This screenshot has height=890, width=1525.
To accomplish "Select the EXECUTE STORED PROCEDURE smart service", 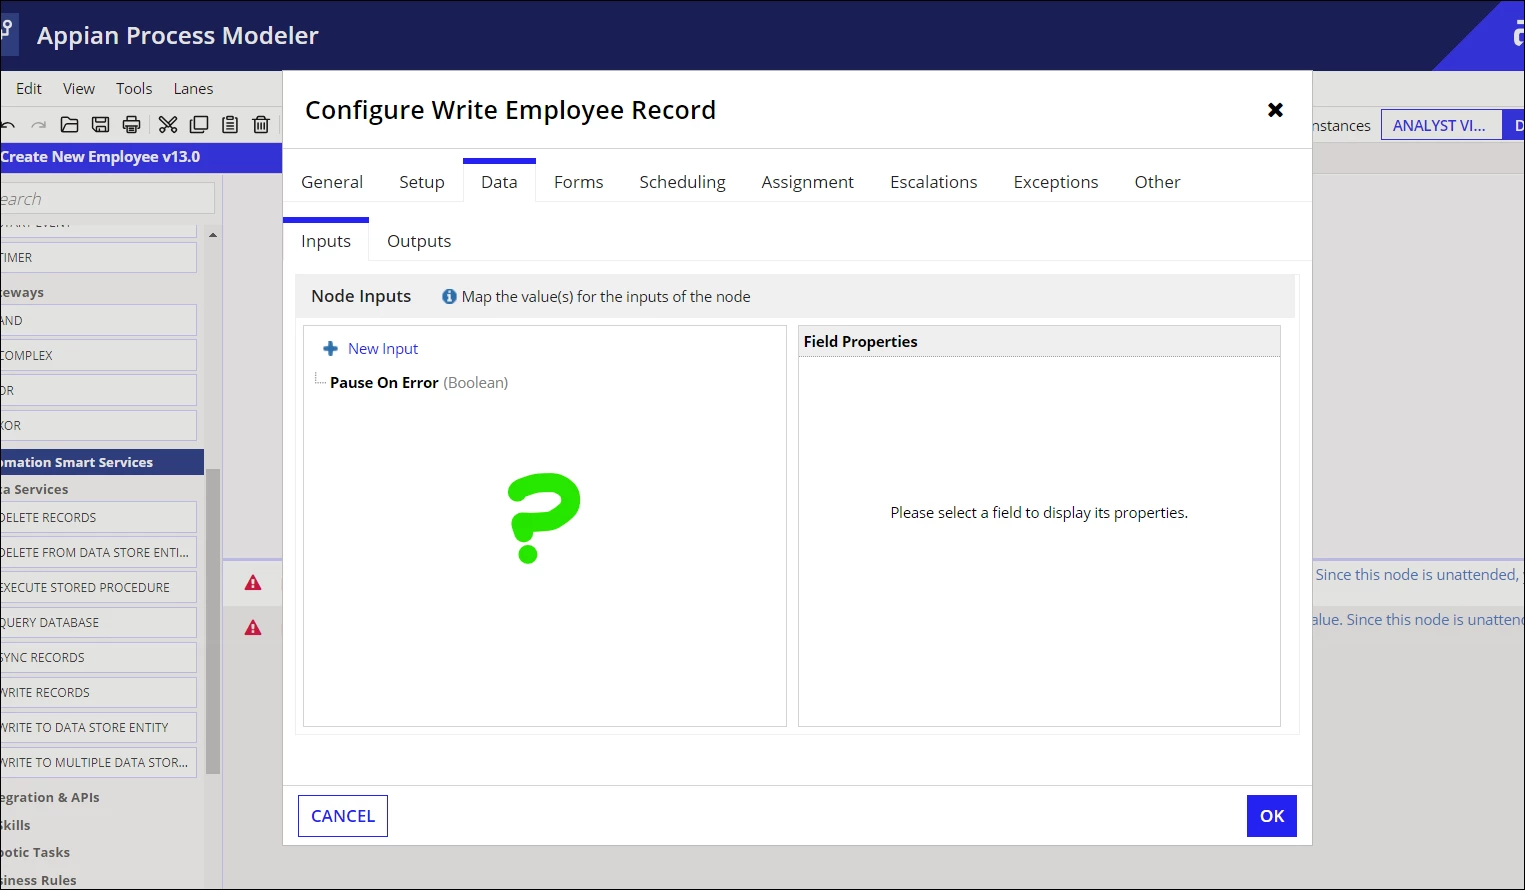I will [x=98, y=587].
